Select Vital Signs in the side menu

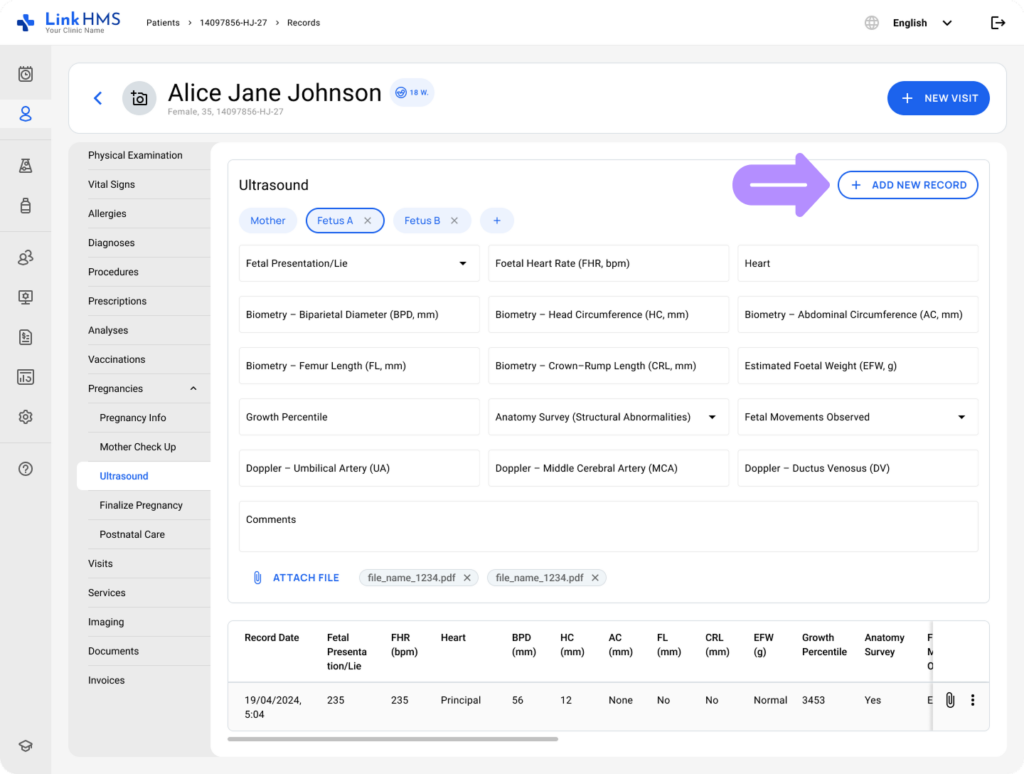click(111, 184)
